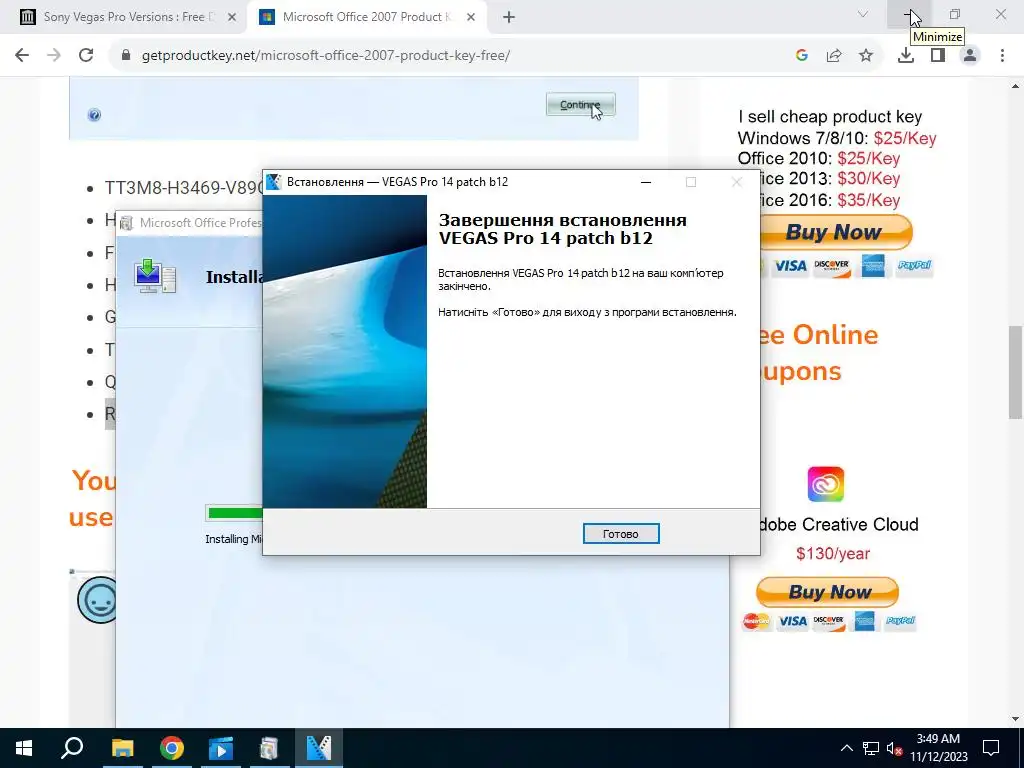Open the Chrome downloads icon
Viewport: 1024px width, 768px height.
click(x=906, y=56)
